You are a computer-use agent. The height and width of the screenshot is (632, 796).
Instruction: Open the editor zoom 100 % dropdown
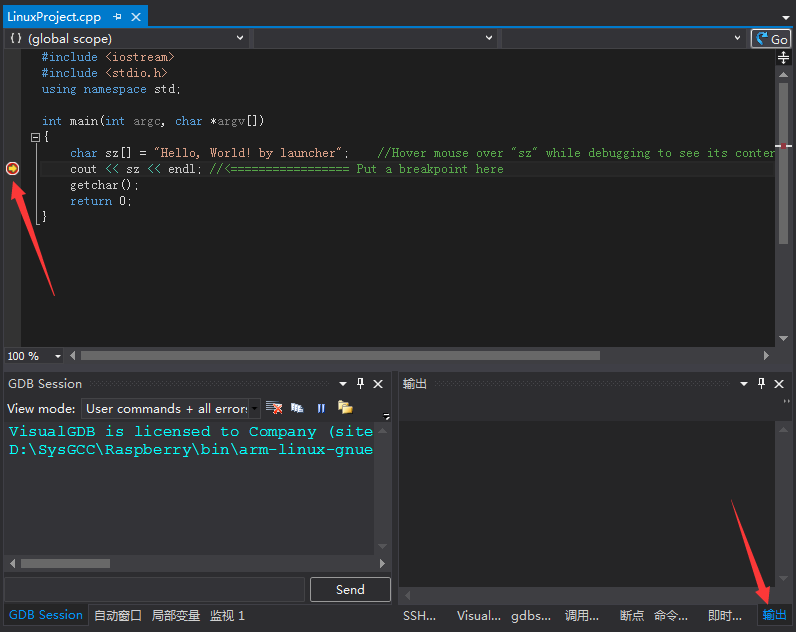pos(57,356)
